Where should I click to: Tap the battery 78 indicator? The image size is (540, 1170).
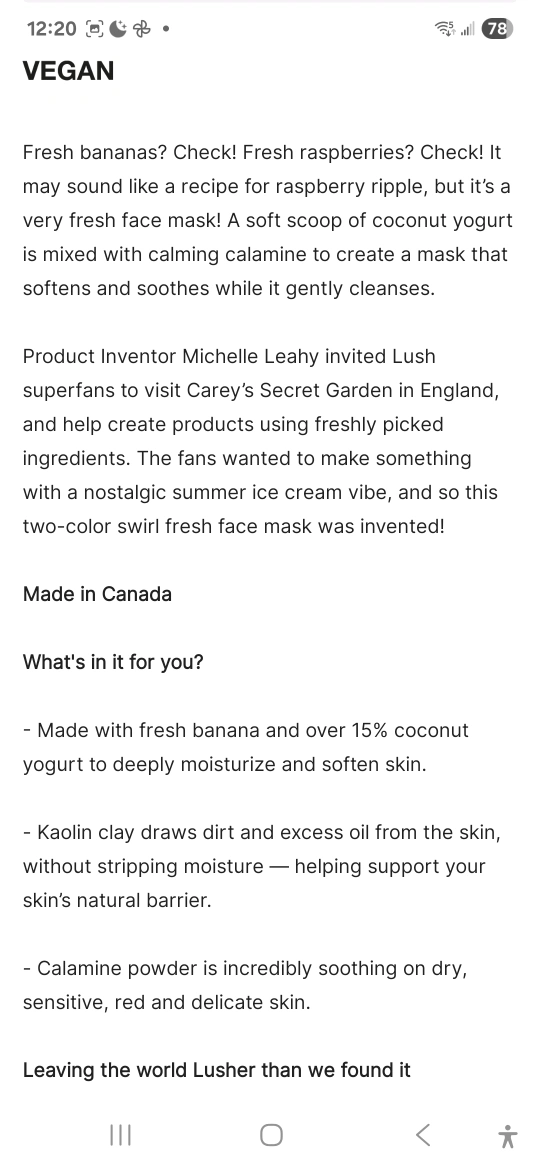(497, 29)
